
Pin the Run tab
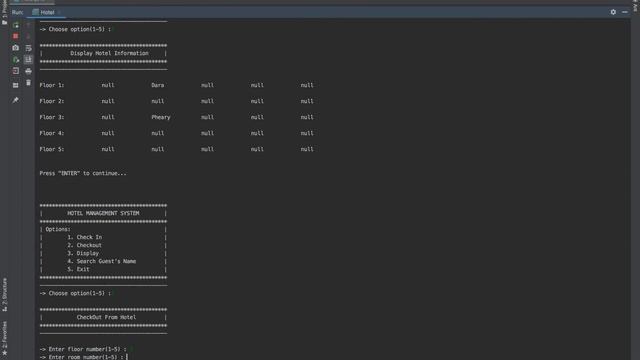coord(16,100)
